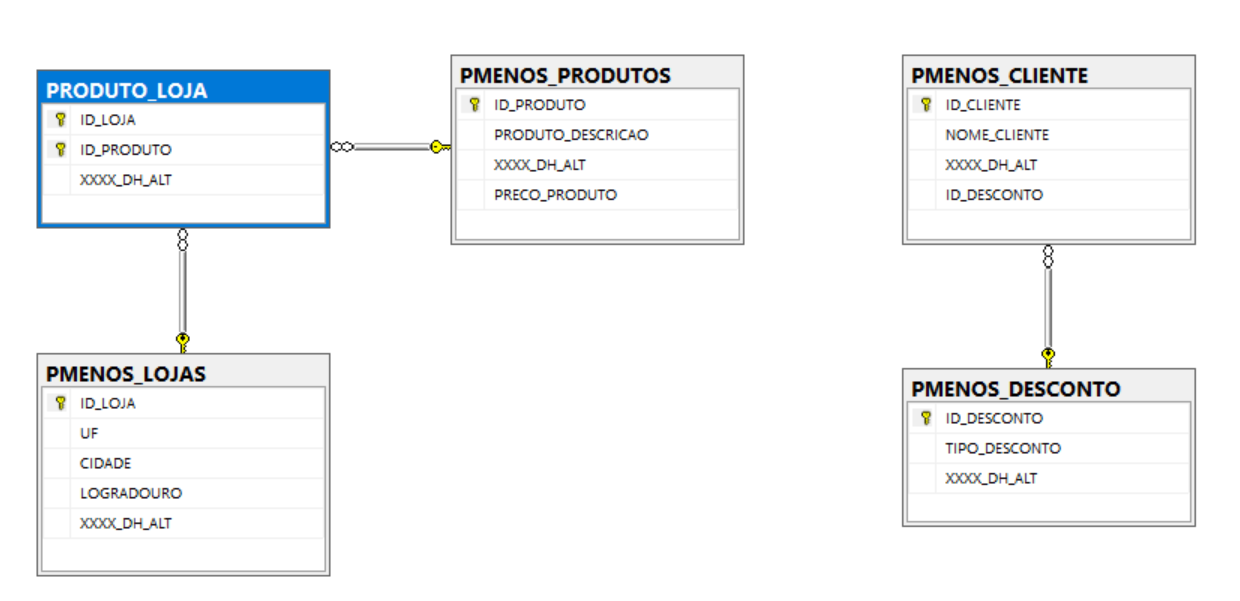Screen dimensions: 1240x601
Task: Click the yellow key endpoint at PMENOS_PRODUTOS relationship
Action: 439,148
